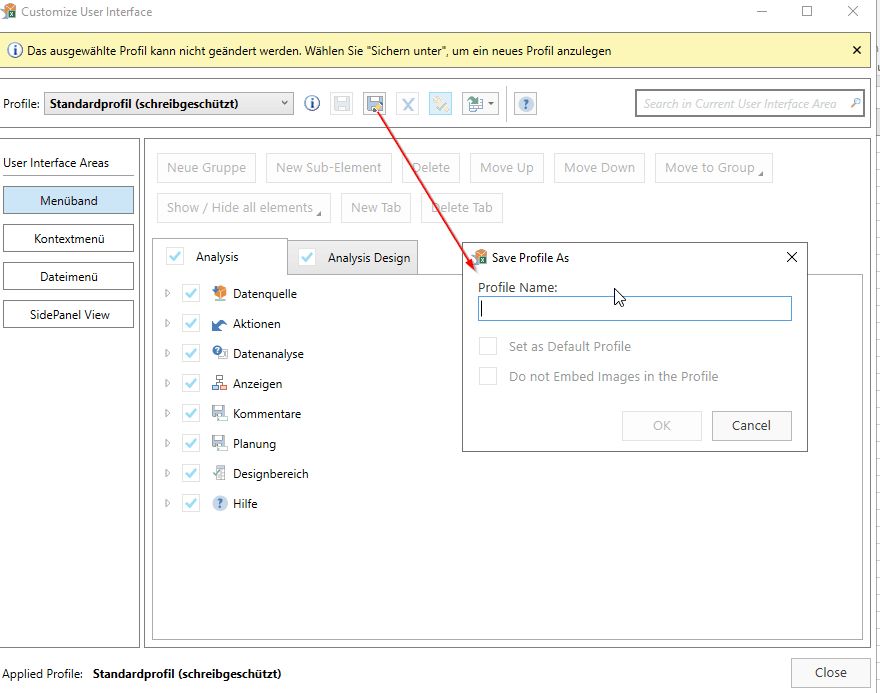Select the Kontextmenü interface area

coord(68,238)
